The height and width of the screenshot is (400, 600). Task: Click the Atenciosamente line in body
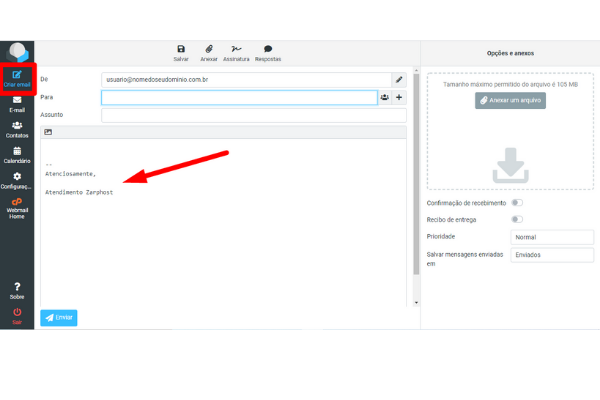click(x=70, y=174)
